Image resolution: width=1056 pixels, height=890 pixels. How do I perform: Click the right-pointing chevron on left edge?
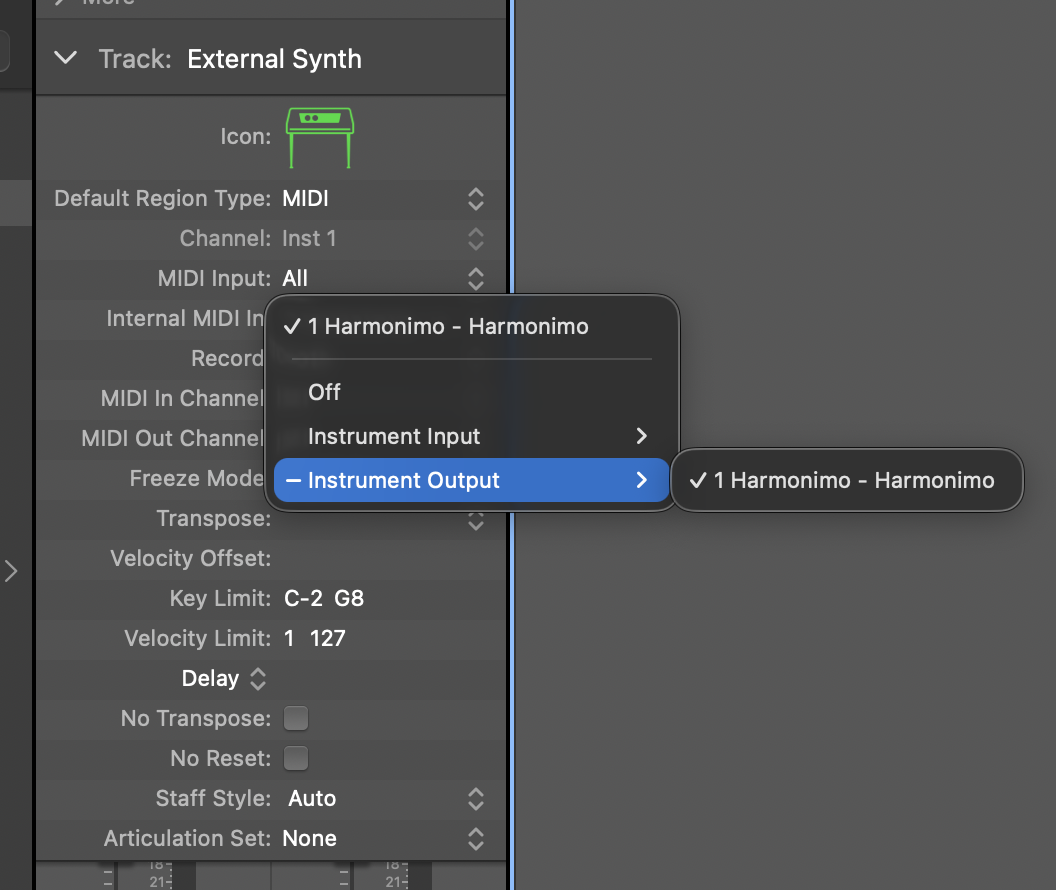pyautogui.click(x=11, y=572)
